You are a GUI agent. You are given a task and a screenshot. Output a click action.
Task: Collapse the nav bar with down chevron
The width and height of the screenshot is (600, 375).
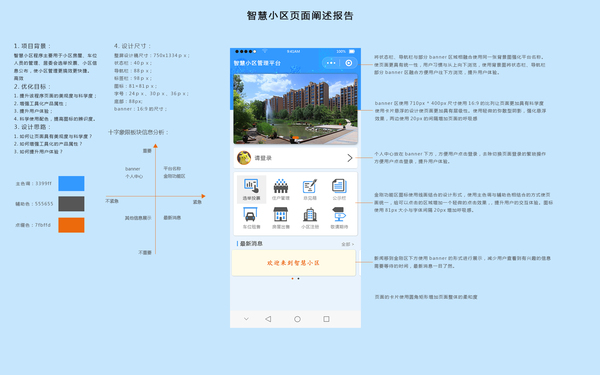[246, 319]
